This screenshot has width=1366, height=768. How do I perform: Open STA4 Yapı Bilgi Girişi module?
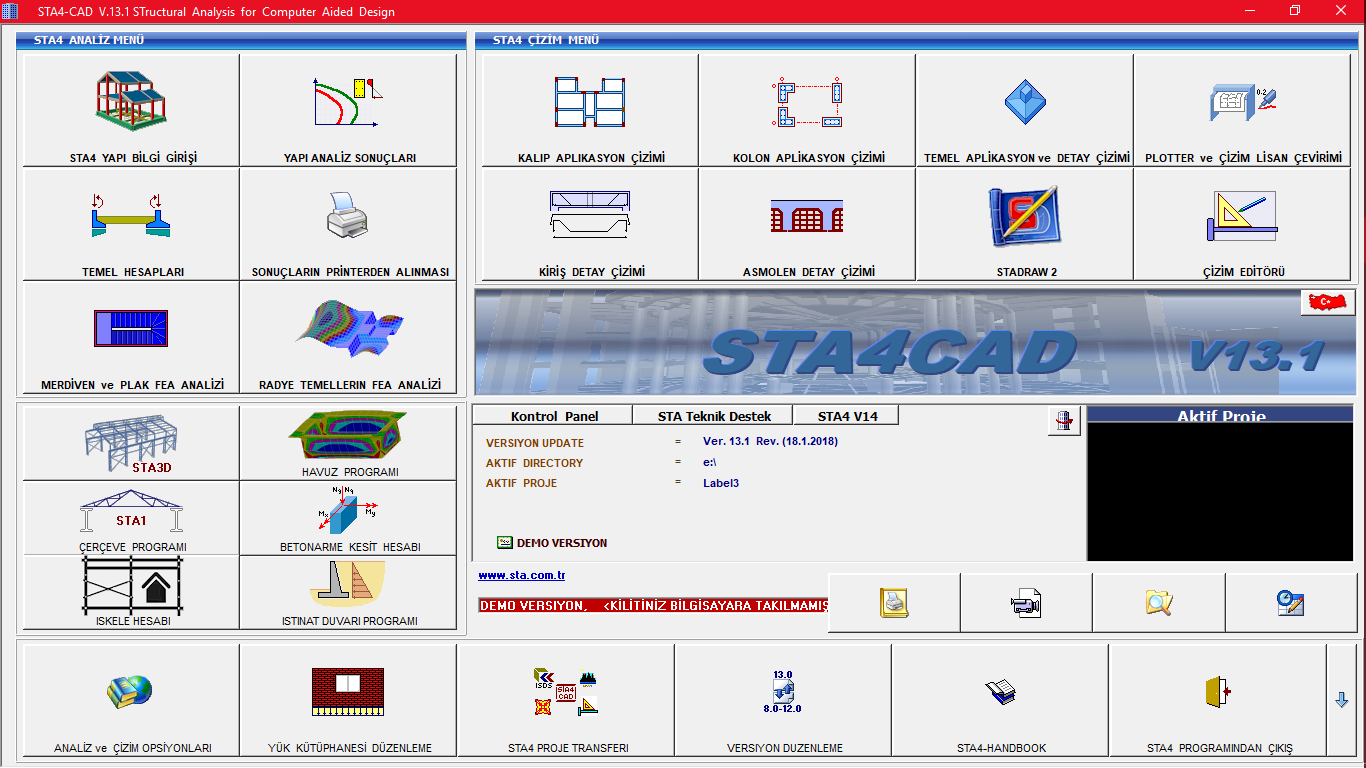click(x=131, y=110)
